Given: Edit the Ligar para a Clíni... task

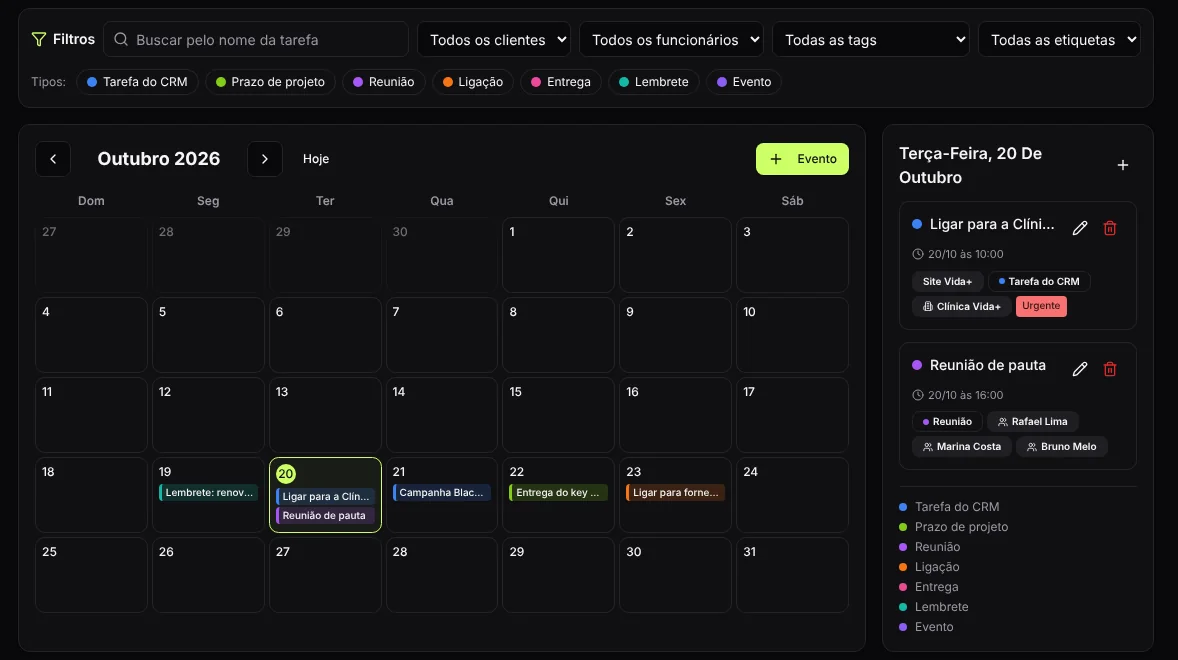Looking at the screenshot, I should (1080, 228).
